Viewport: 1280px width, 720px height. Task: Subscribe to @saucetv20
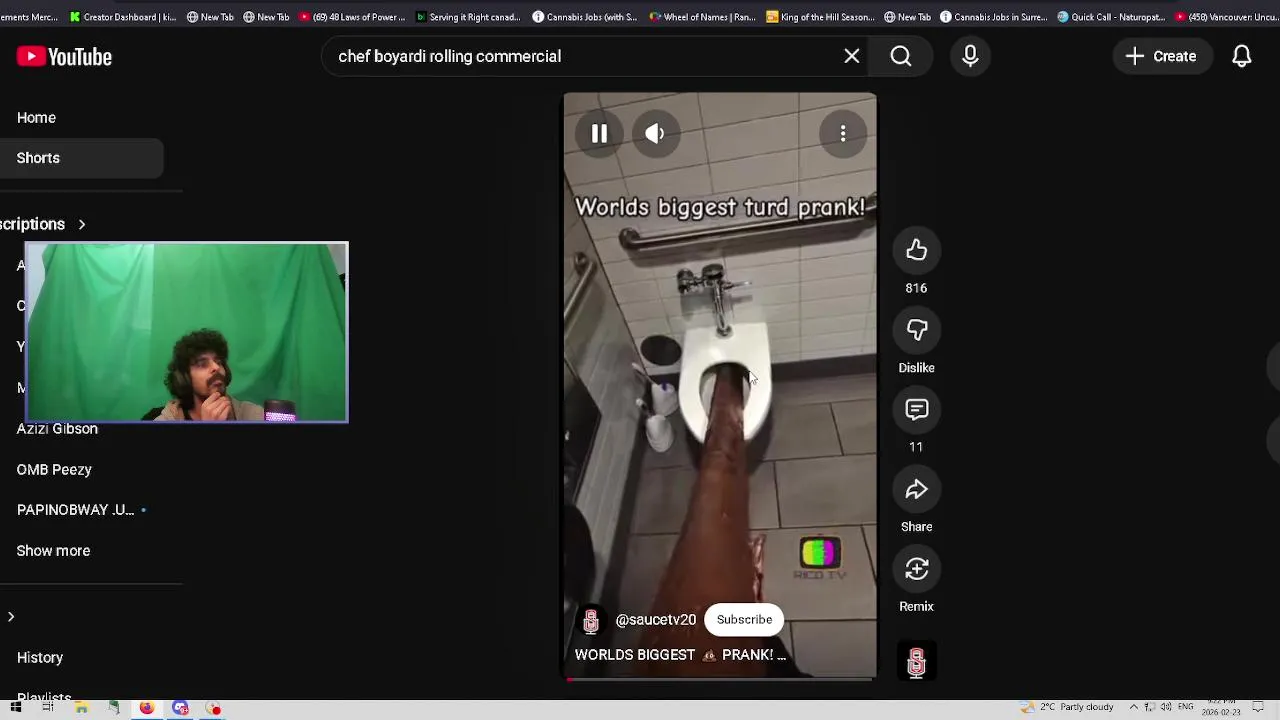tap(744, 620)
